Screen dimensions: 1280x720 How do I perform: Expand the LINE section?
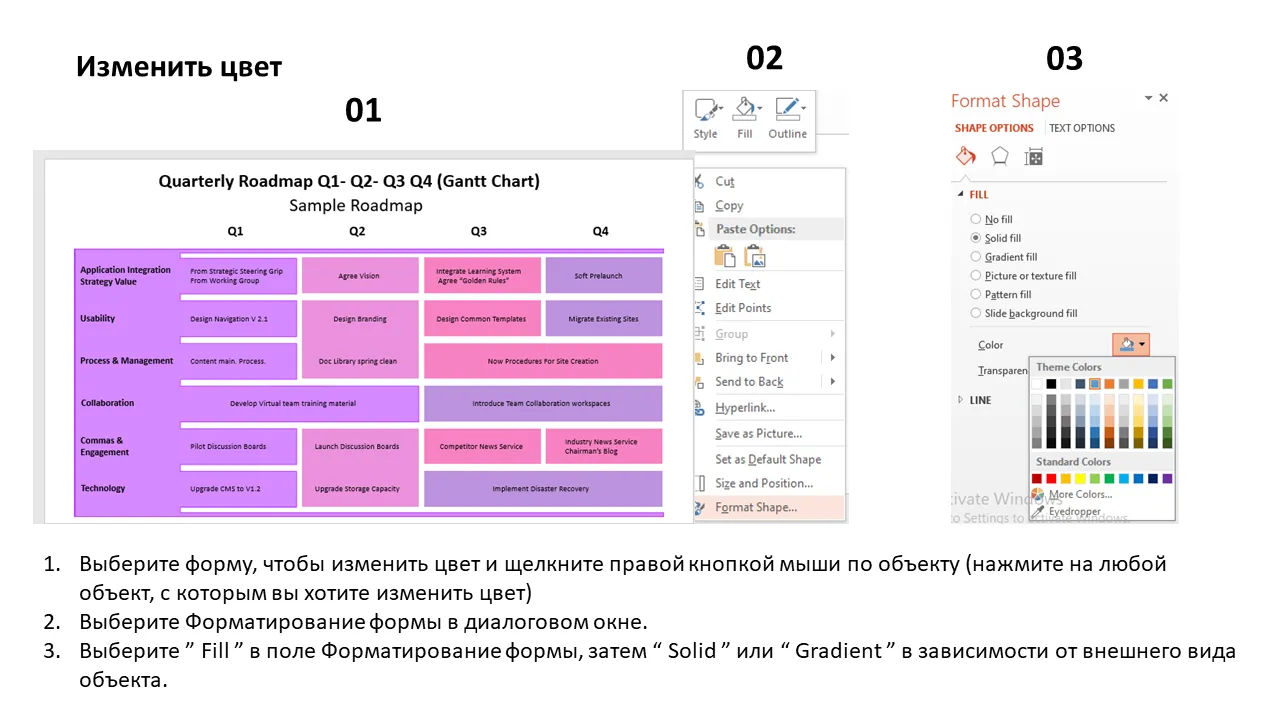(x=962, y=400)
